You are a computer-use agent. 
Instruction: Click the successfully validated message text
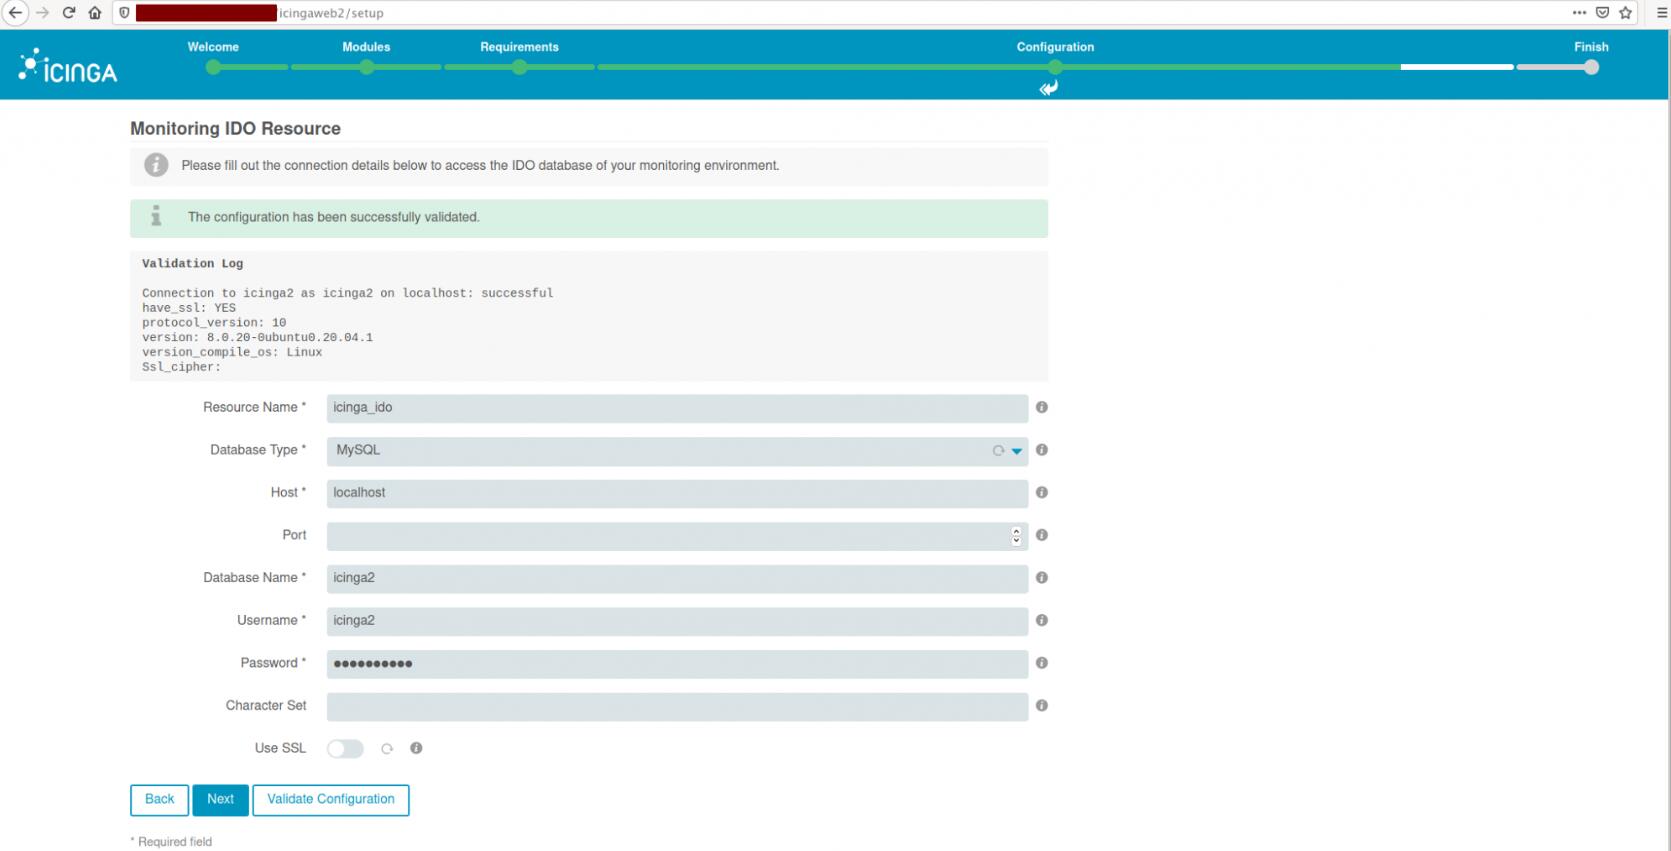tap(333, 217)
